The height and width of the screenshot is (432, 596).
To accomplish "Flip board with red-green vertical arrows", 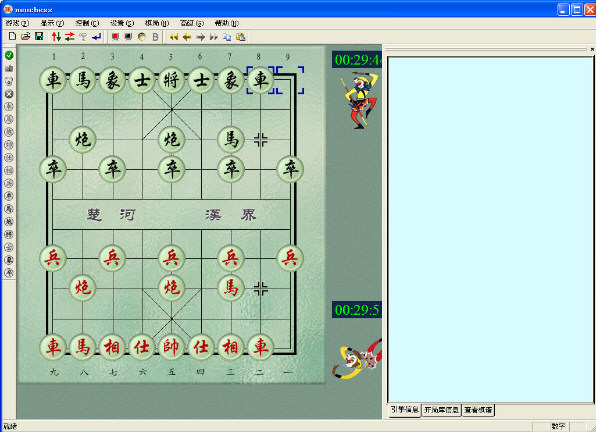I will click(x=56, y=36).
